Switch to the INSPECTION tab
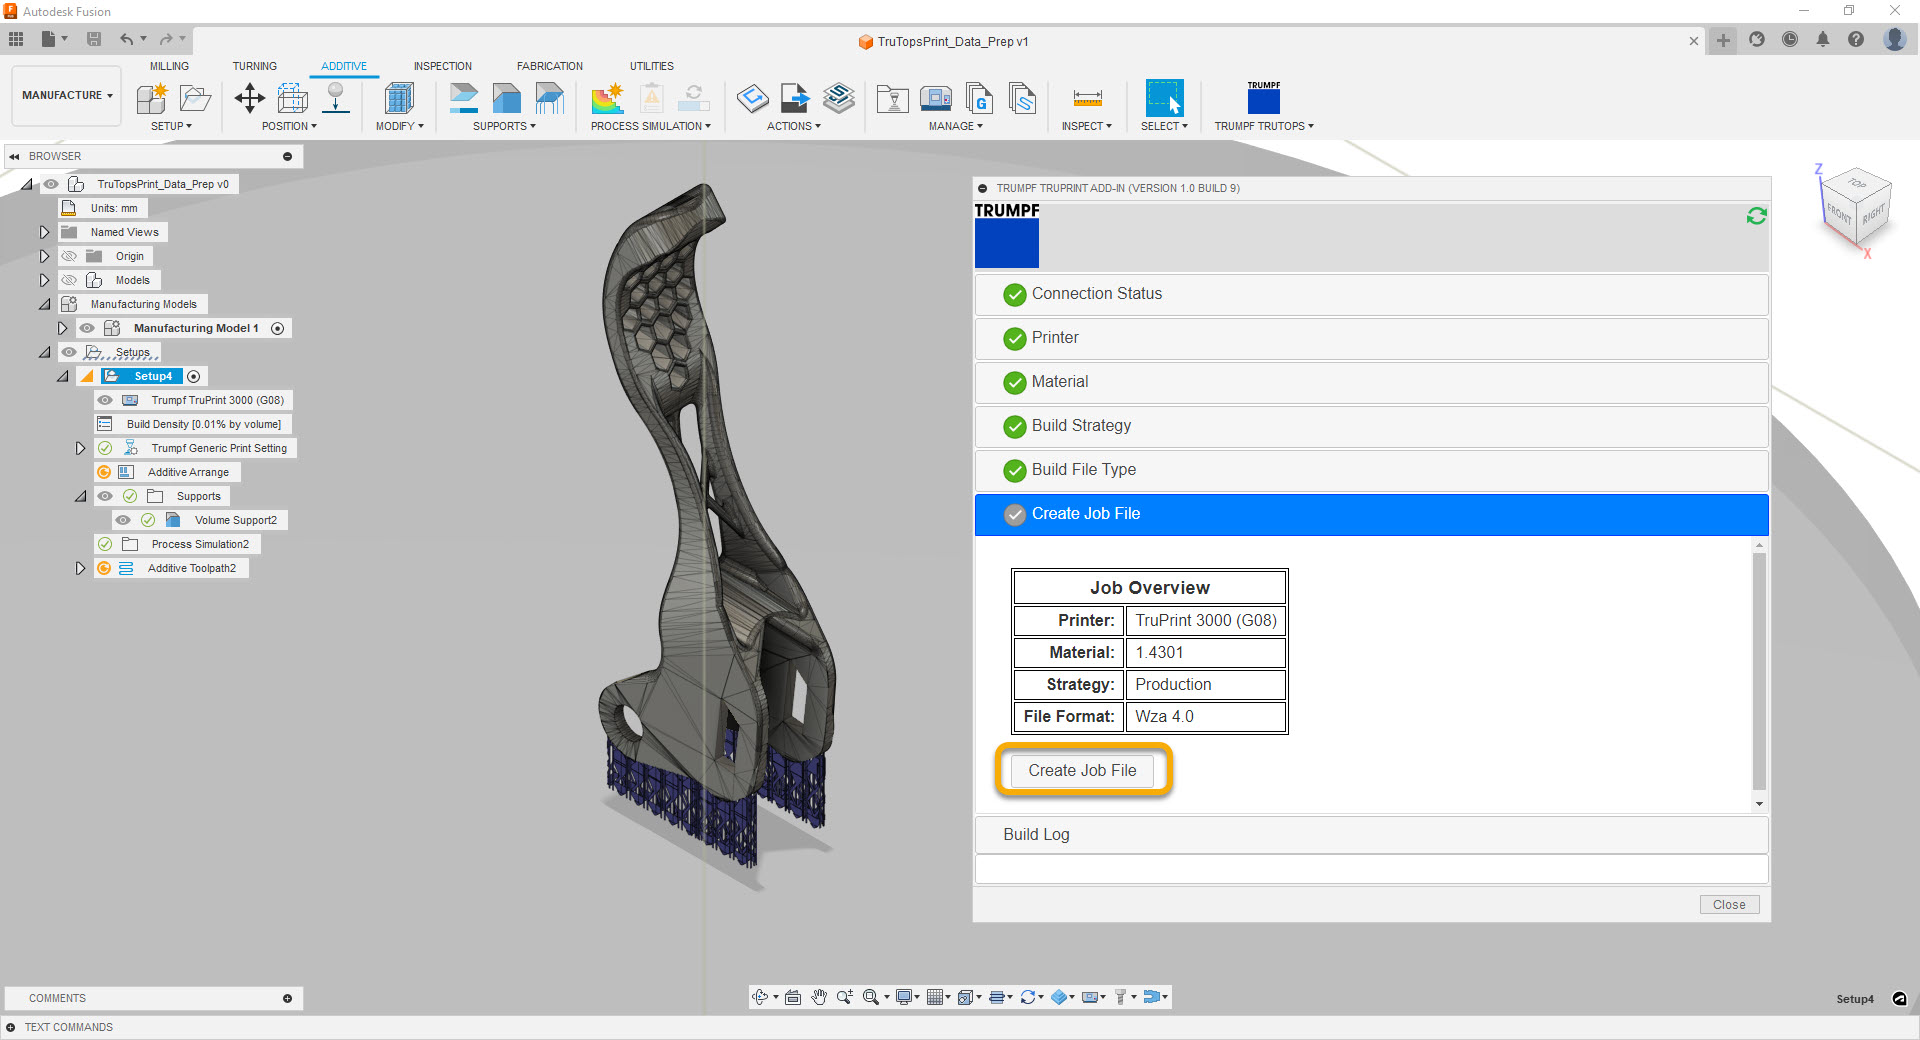The image size is (1920, 1040). tap(442, 66)
